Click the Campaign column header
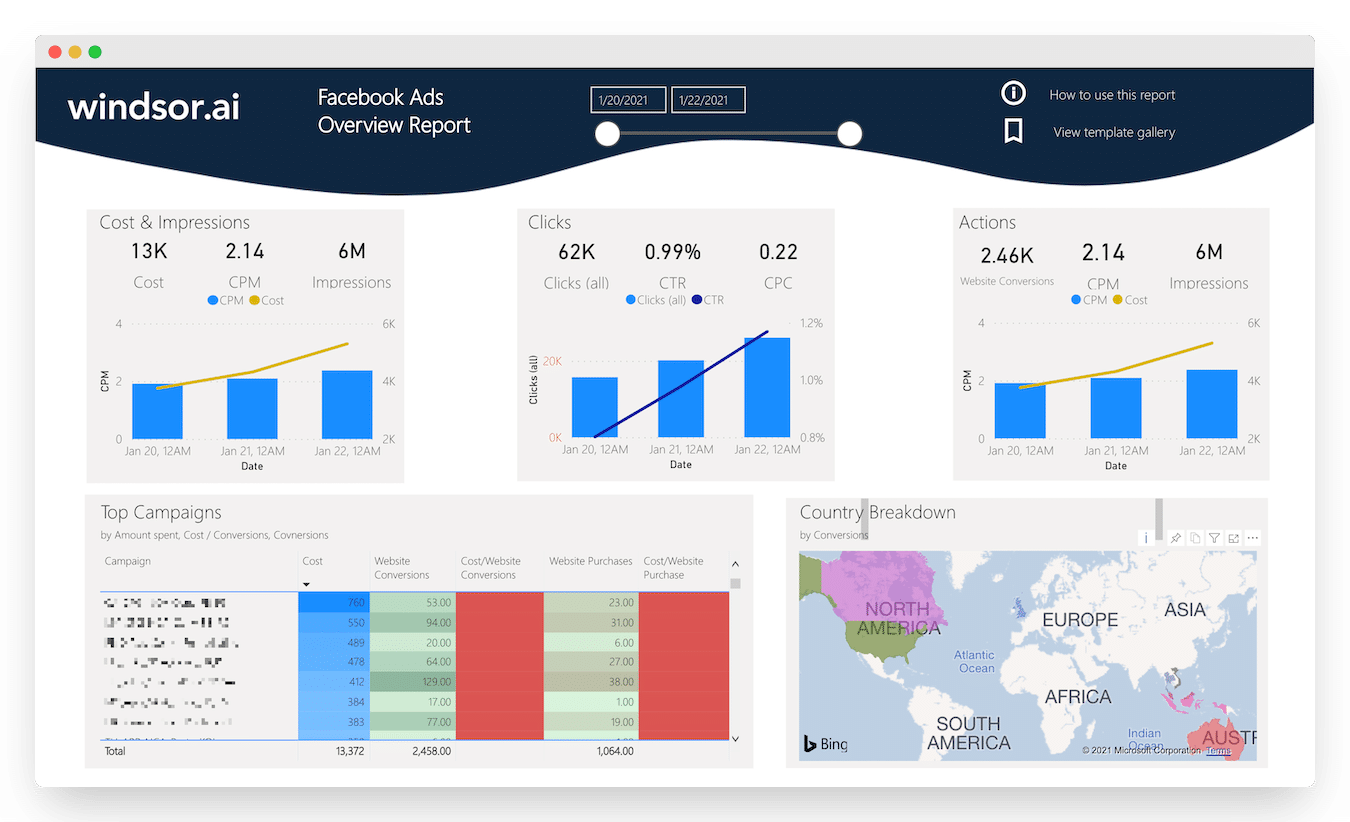Screen dimensions: 1350x822 tap(128, 561)
